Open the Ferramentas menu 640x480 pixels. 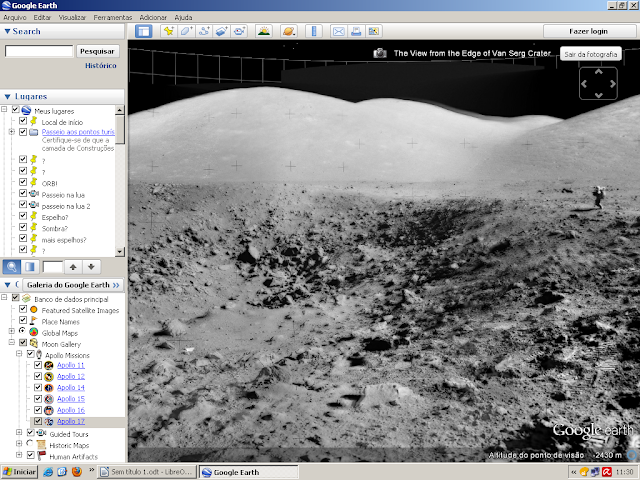(x=113, y=18)
